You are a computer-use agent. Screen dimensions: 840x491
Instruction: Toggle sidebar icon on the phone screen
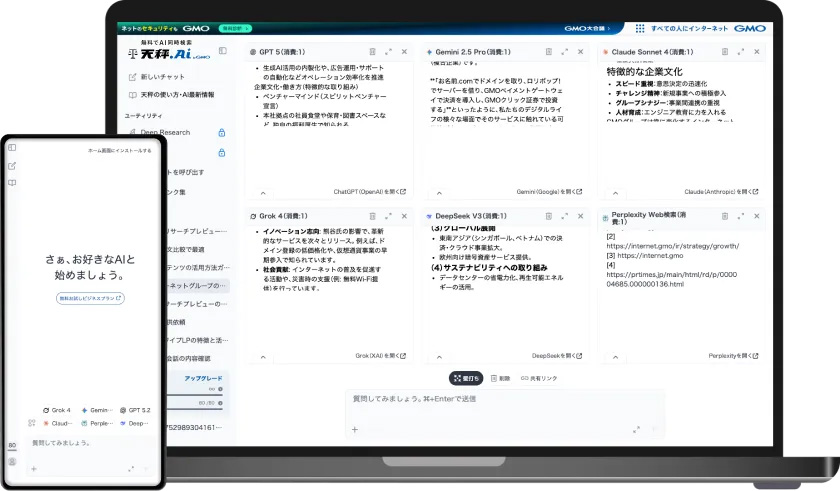[12, 148]
